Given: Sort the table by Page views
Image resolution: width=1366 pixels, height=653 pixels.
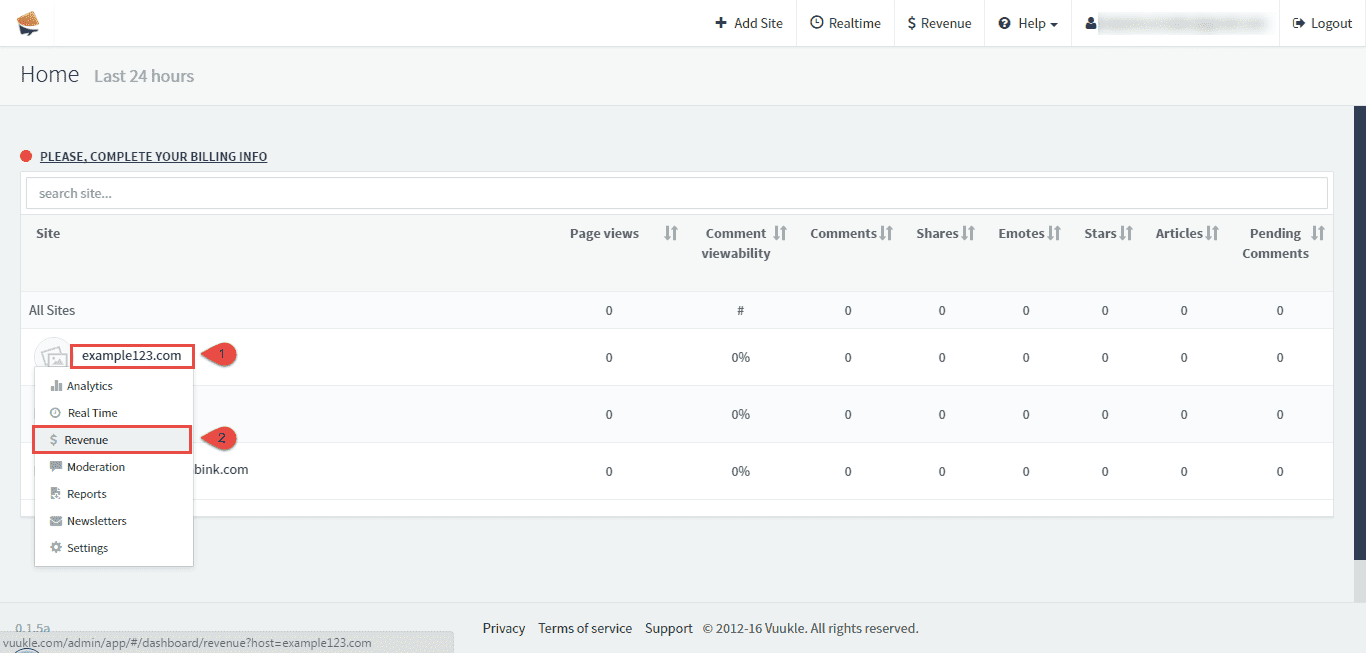Looking at the screenshot, I should (x=671, y=233).
